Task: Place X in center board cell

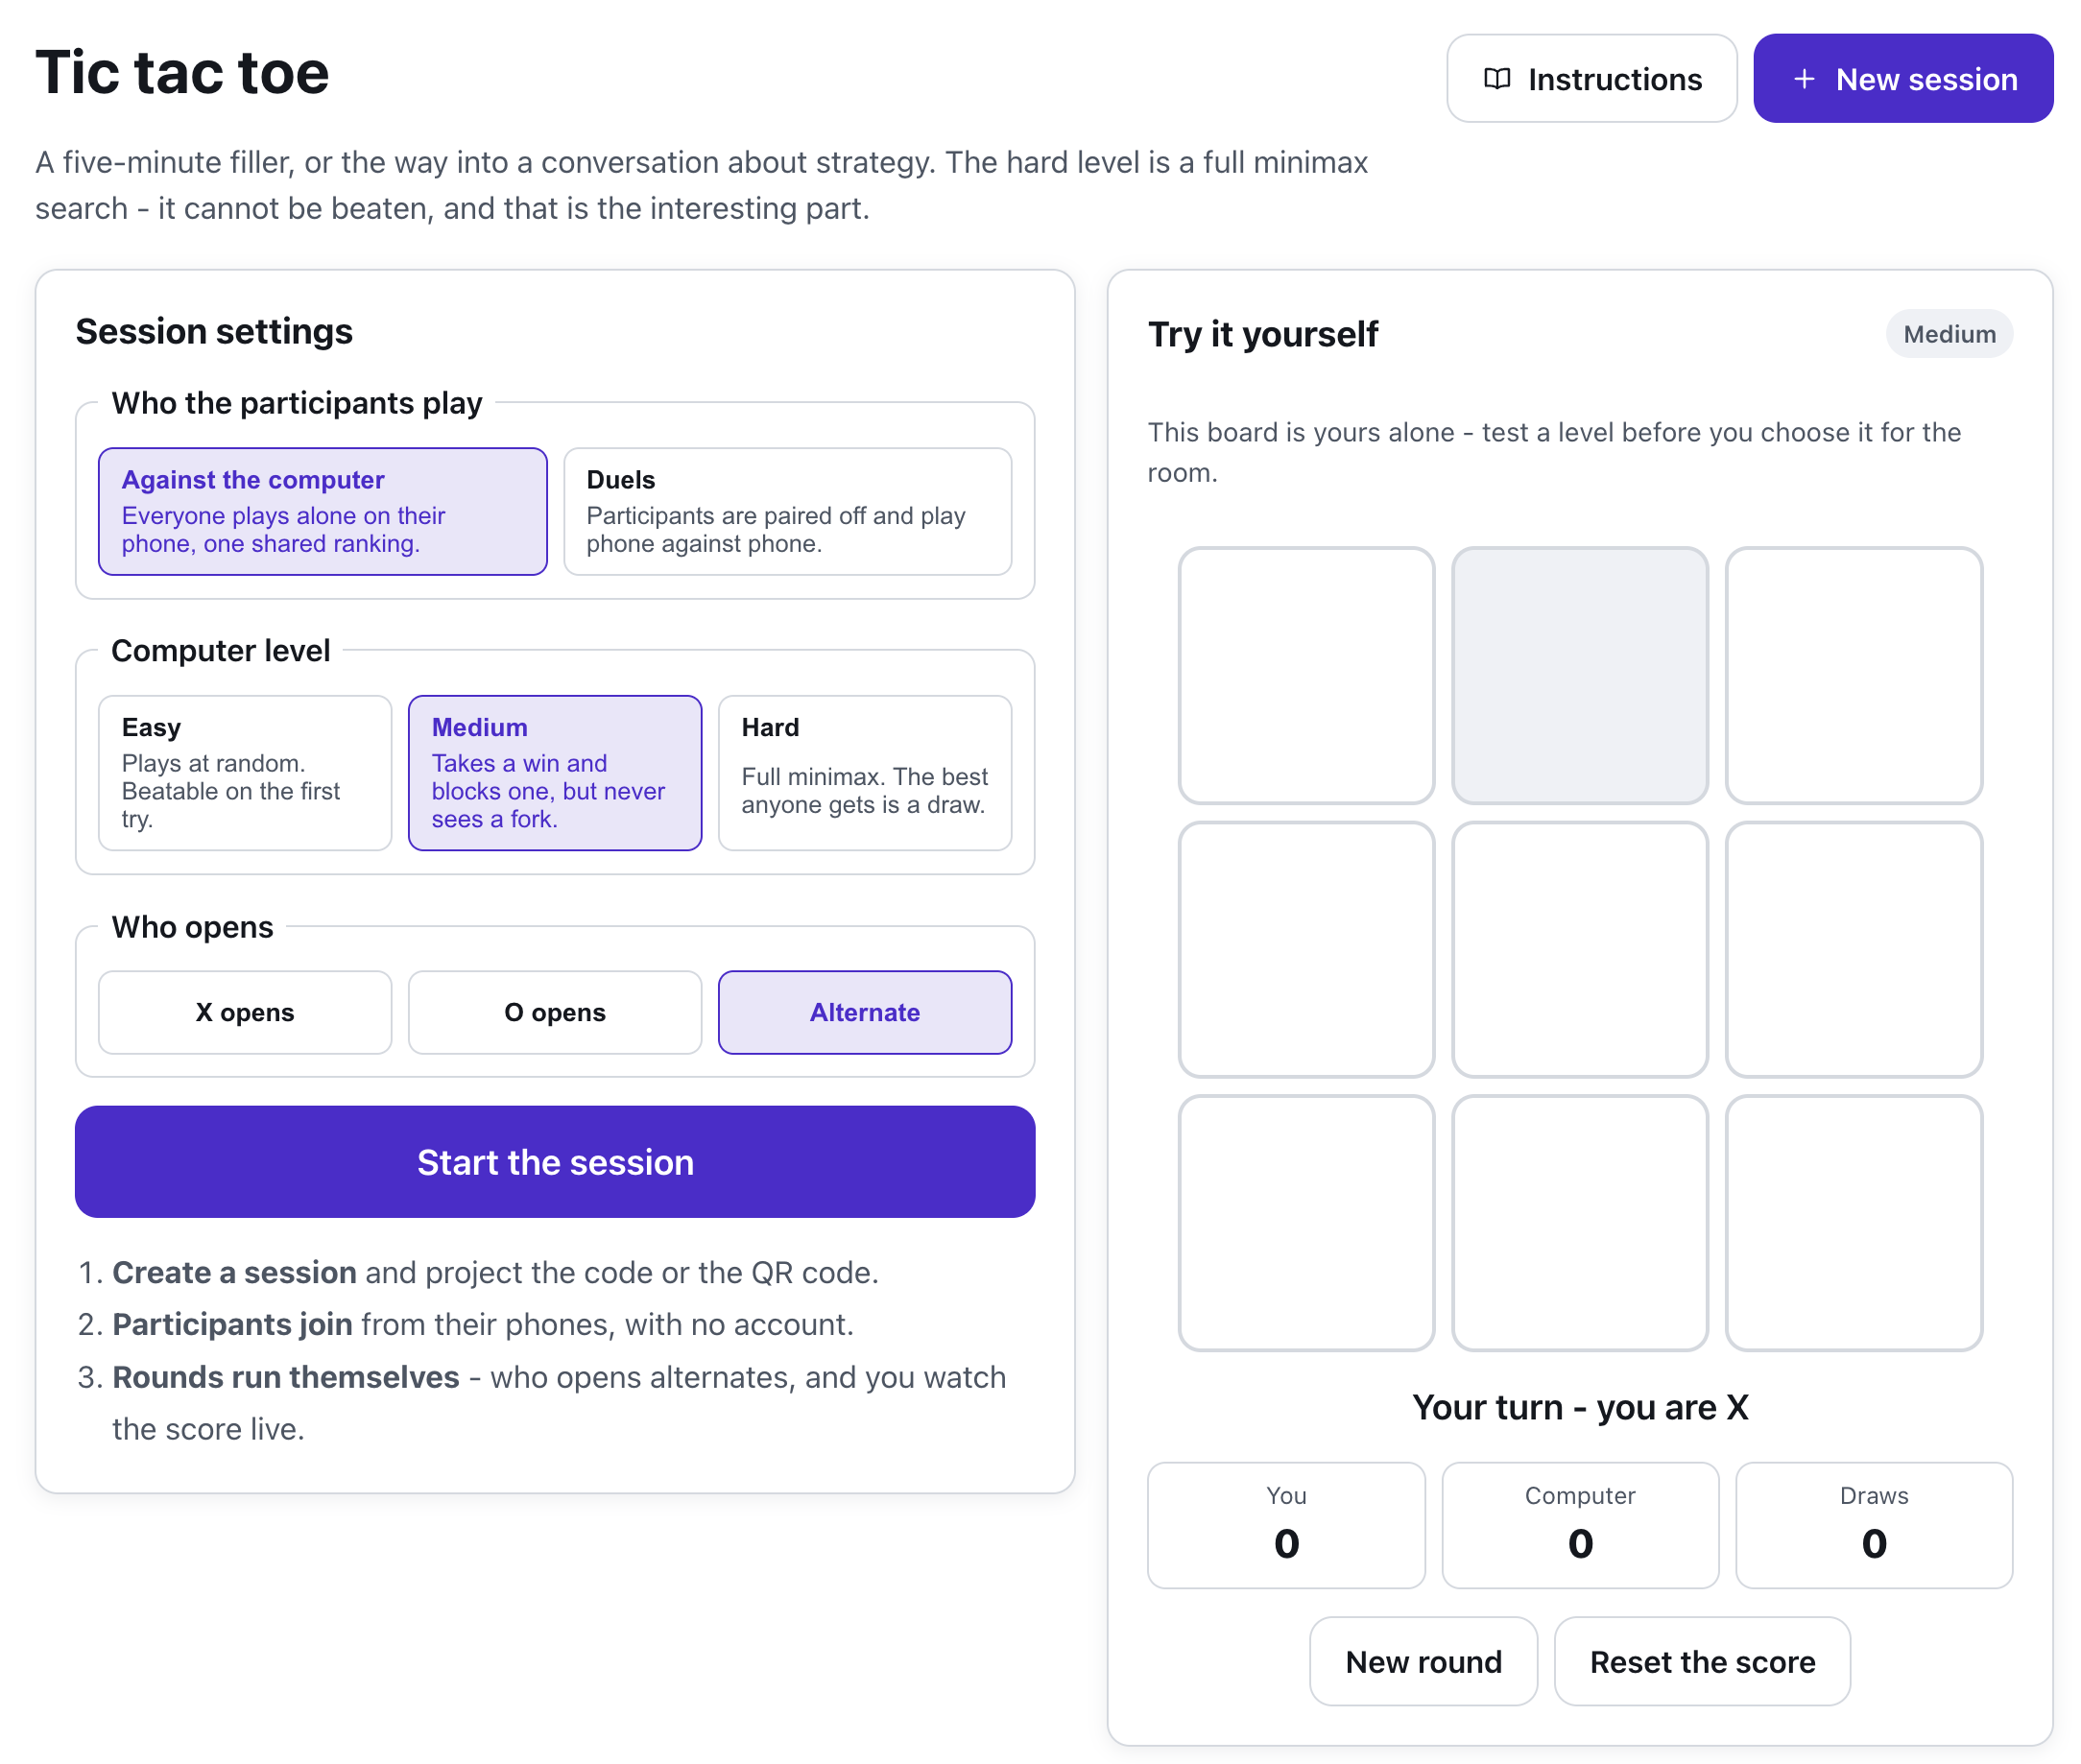Action: [1580, 949]
